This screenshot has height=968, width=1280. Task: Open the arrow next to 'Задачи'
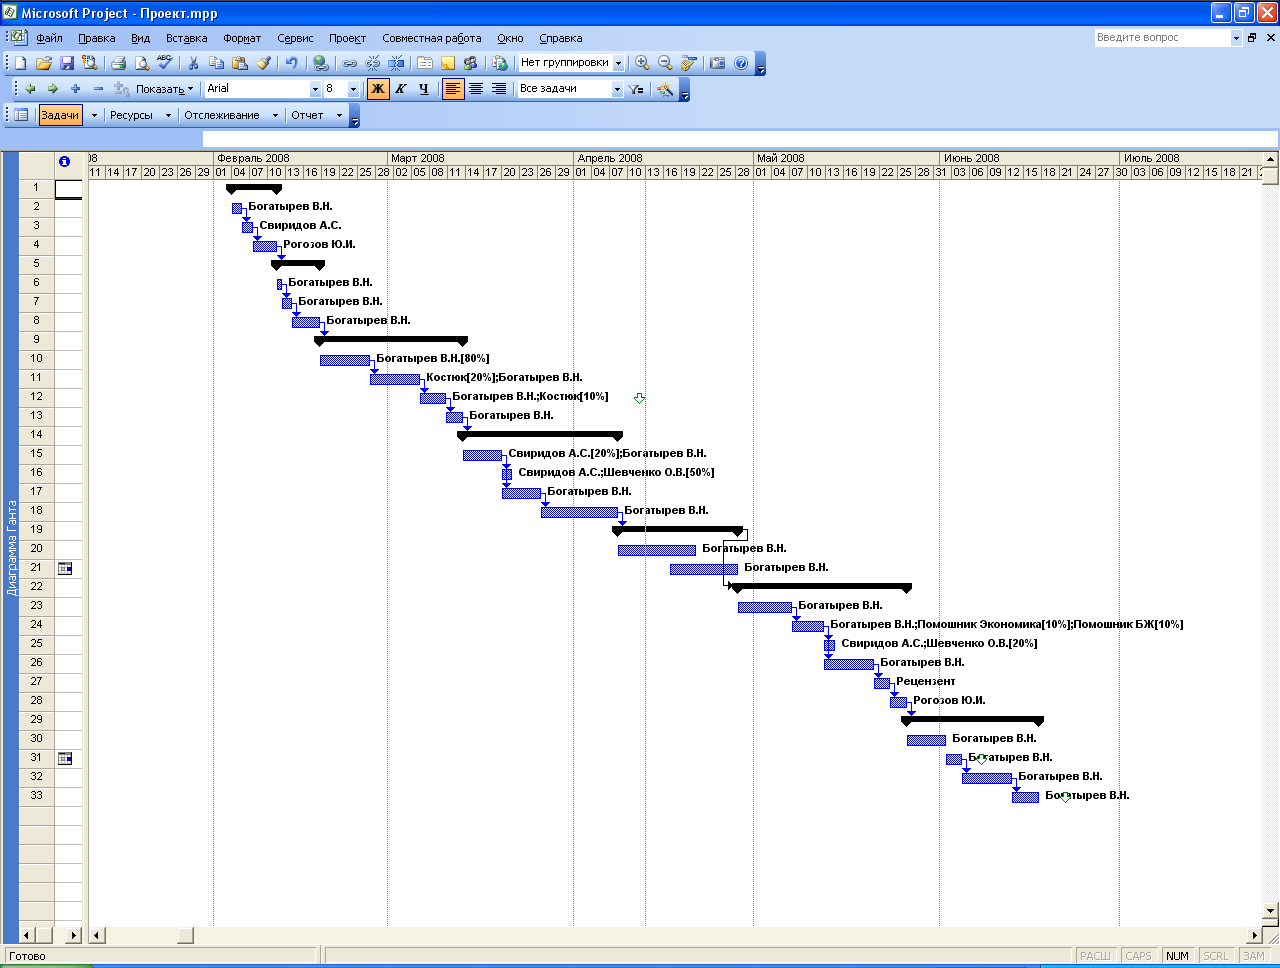coord(94,115)
